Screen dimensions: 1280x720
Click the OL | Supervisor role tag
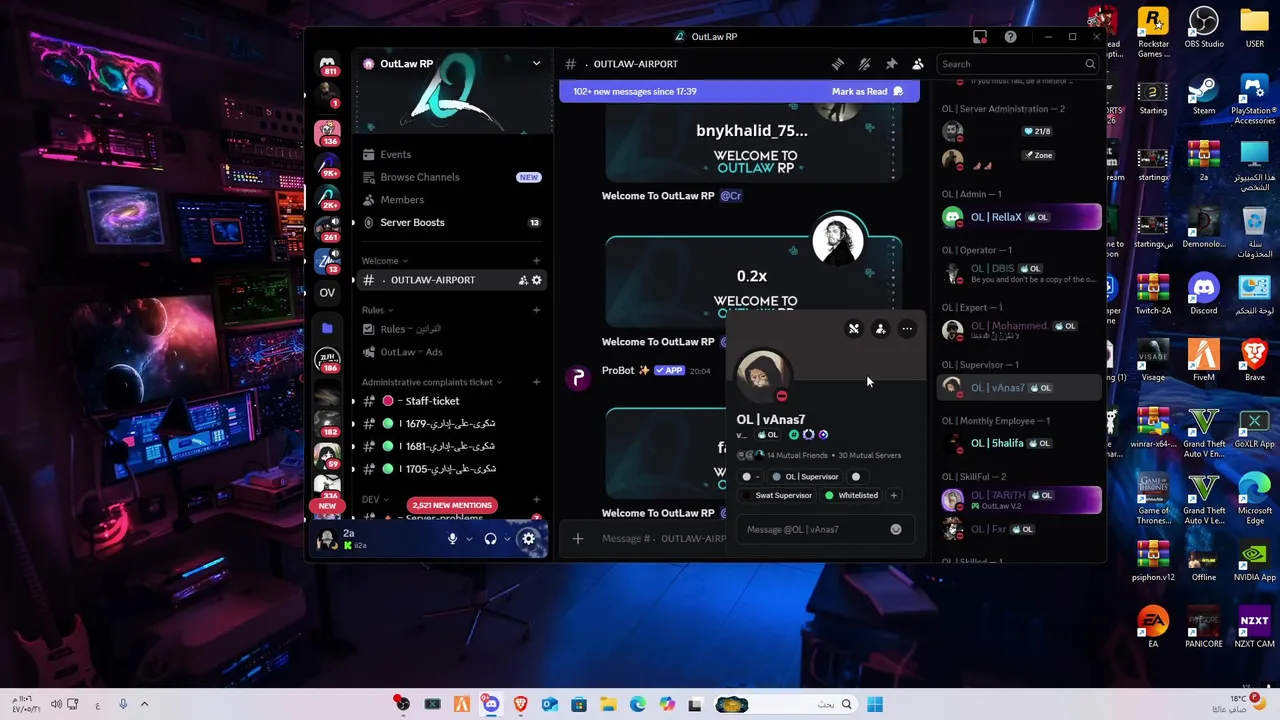[805, 477]
